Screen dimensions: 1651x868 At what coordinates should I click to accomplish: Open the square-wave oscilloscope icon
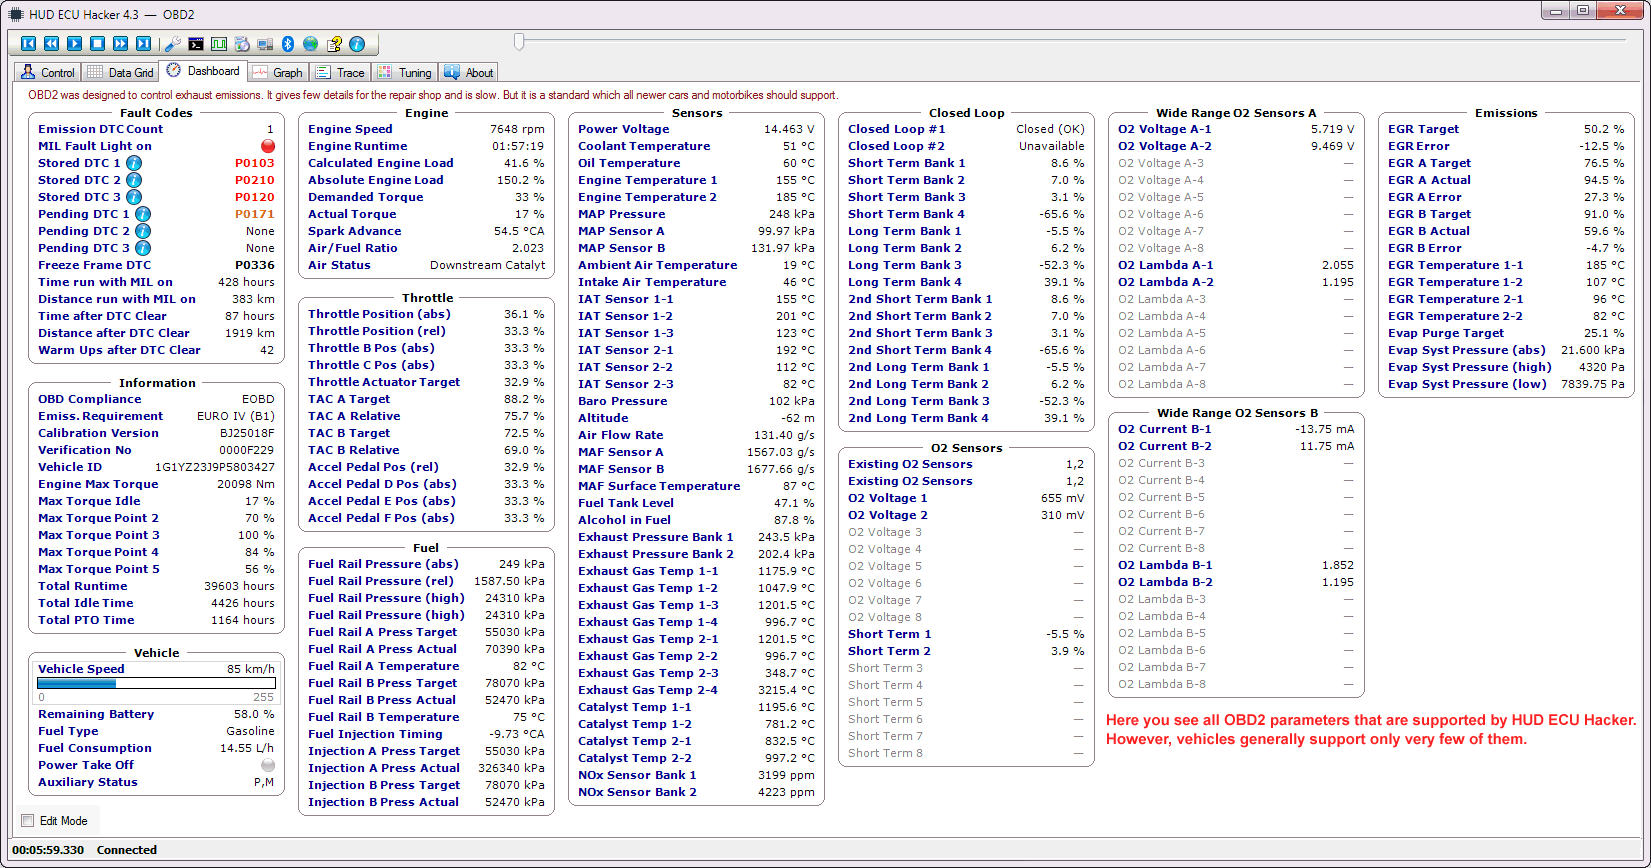tap(219, 44)
